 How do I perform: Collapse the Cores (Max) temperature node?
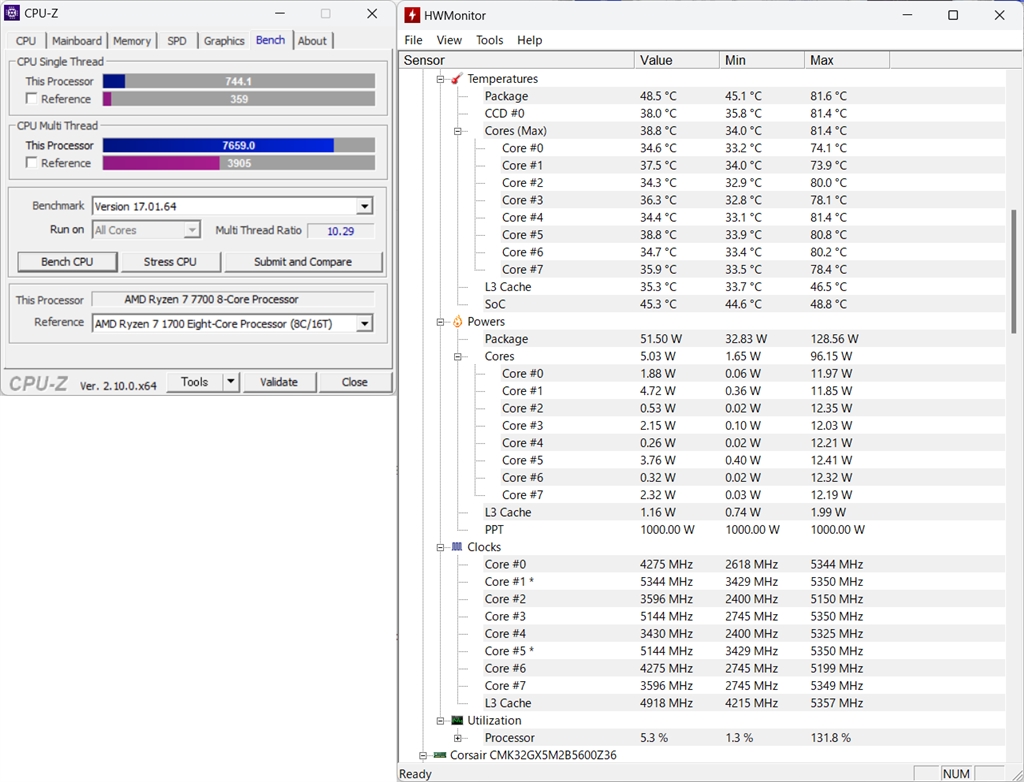[x=458, y=131]
